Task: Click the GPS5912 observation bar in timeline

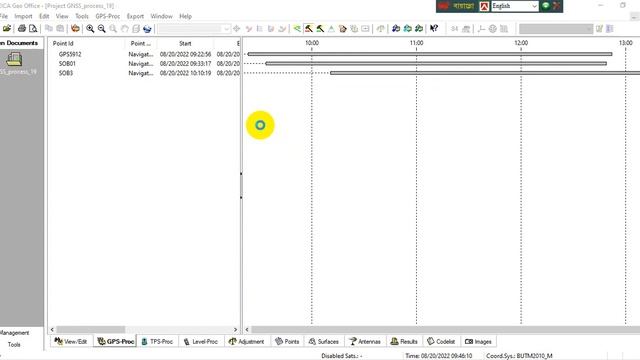Action: pyautogui.click(x=430, y=54)
